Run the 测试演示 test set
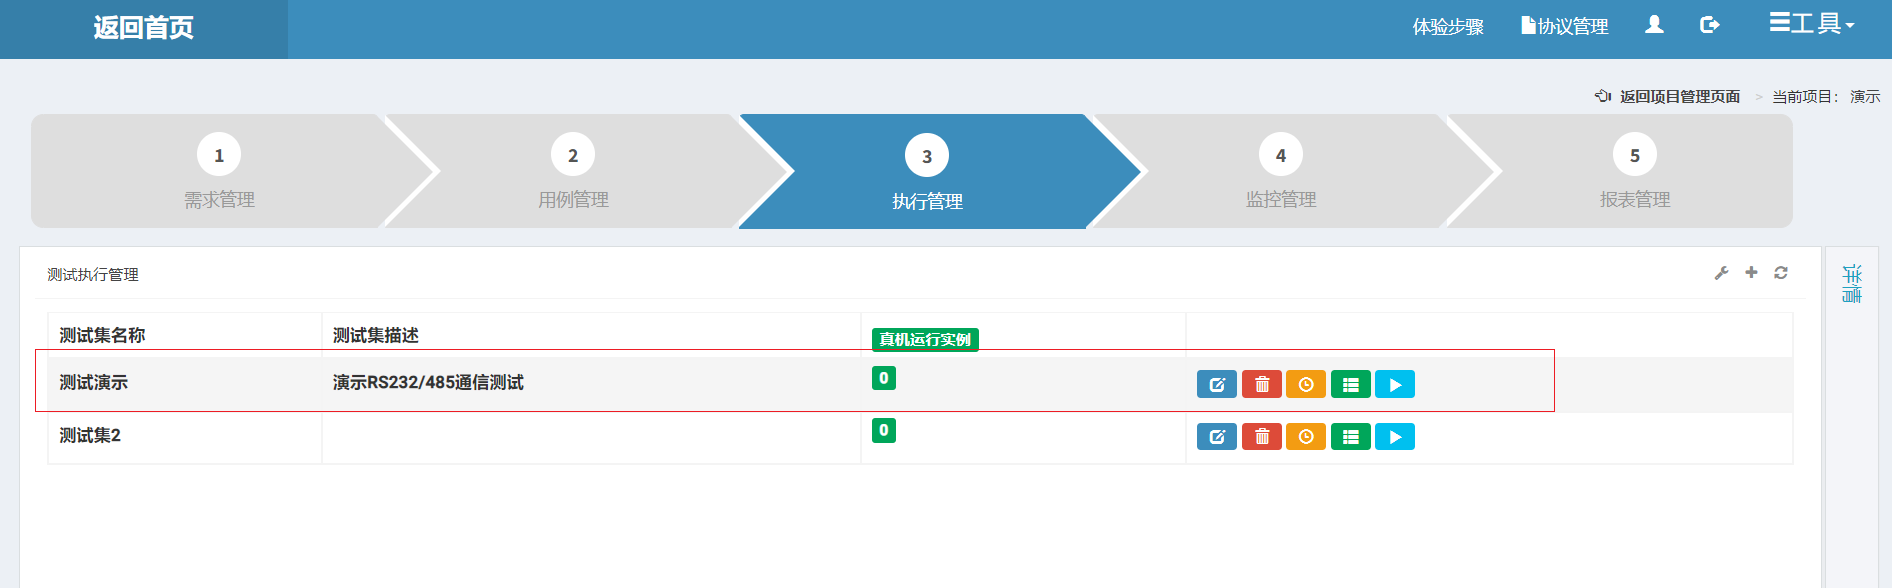 pos(1395,384)
